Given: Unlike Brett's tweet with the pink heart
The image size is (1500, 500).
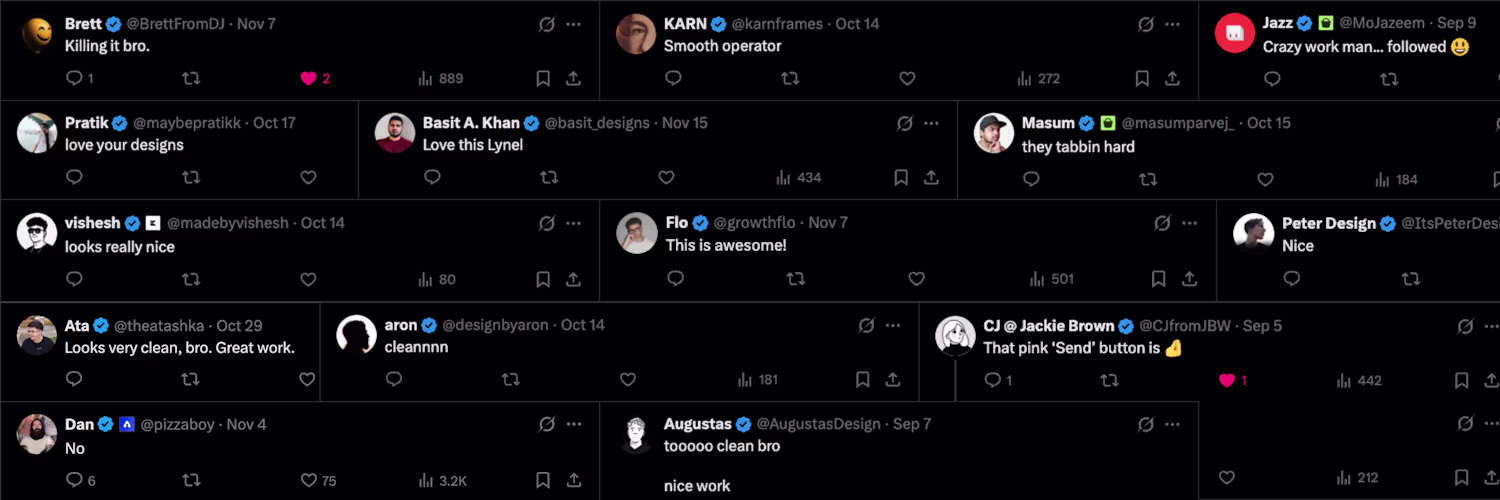Looking at the screenshot, I should pos(308,78).
